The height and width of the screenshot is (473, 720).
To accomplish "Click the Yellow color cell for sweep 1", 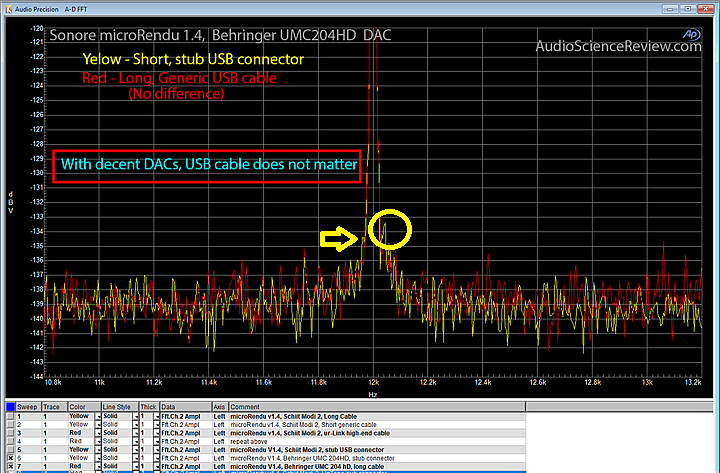I will [x=79, y=416].
